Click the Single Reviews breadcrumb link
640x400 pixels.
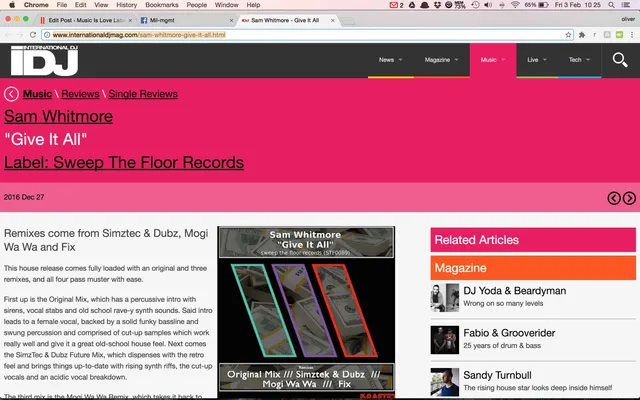coord(143,94)
